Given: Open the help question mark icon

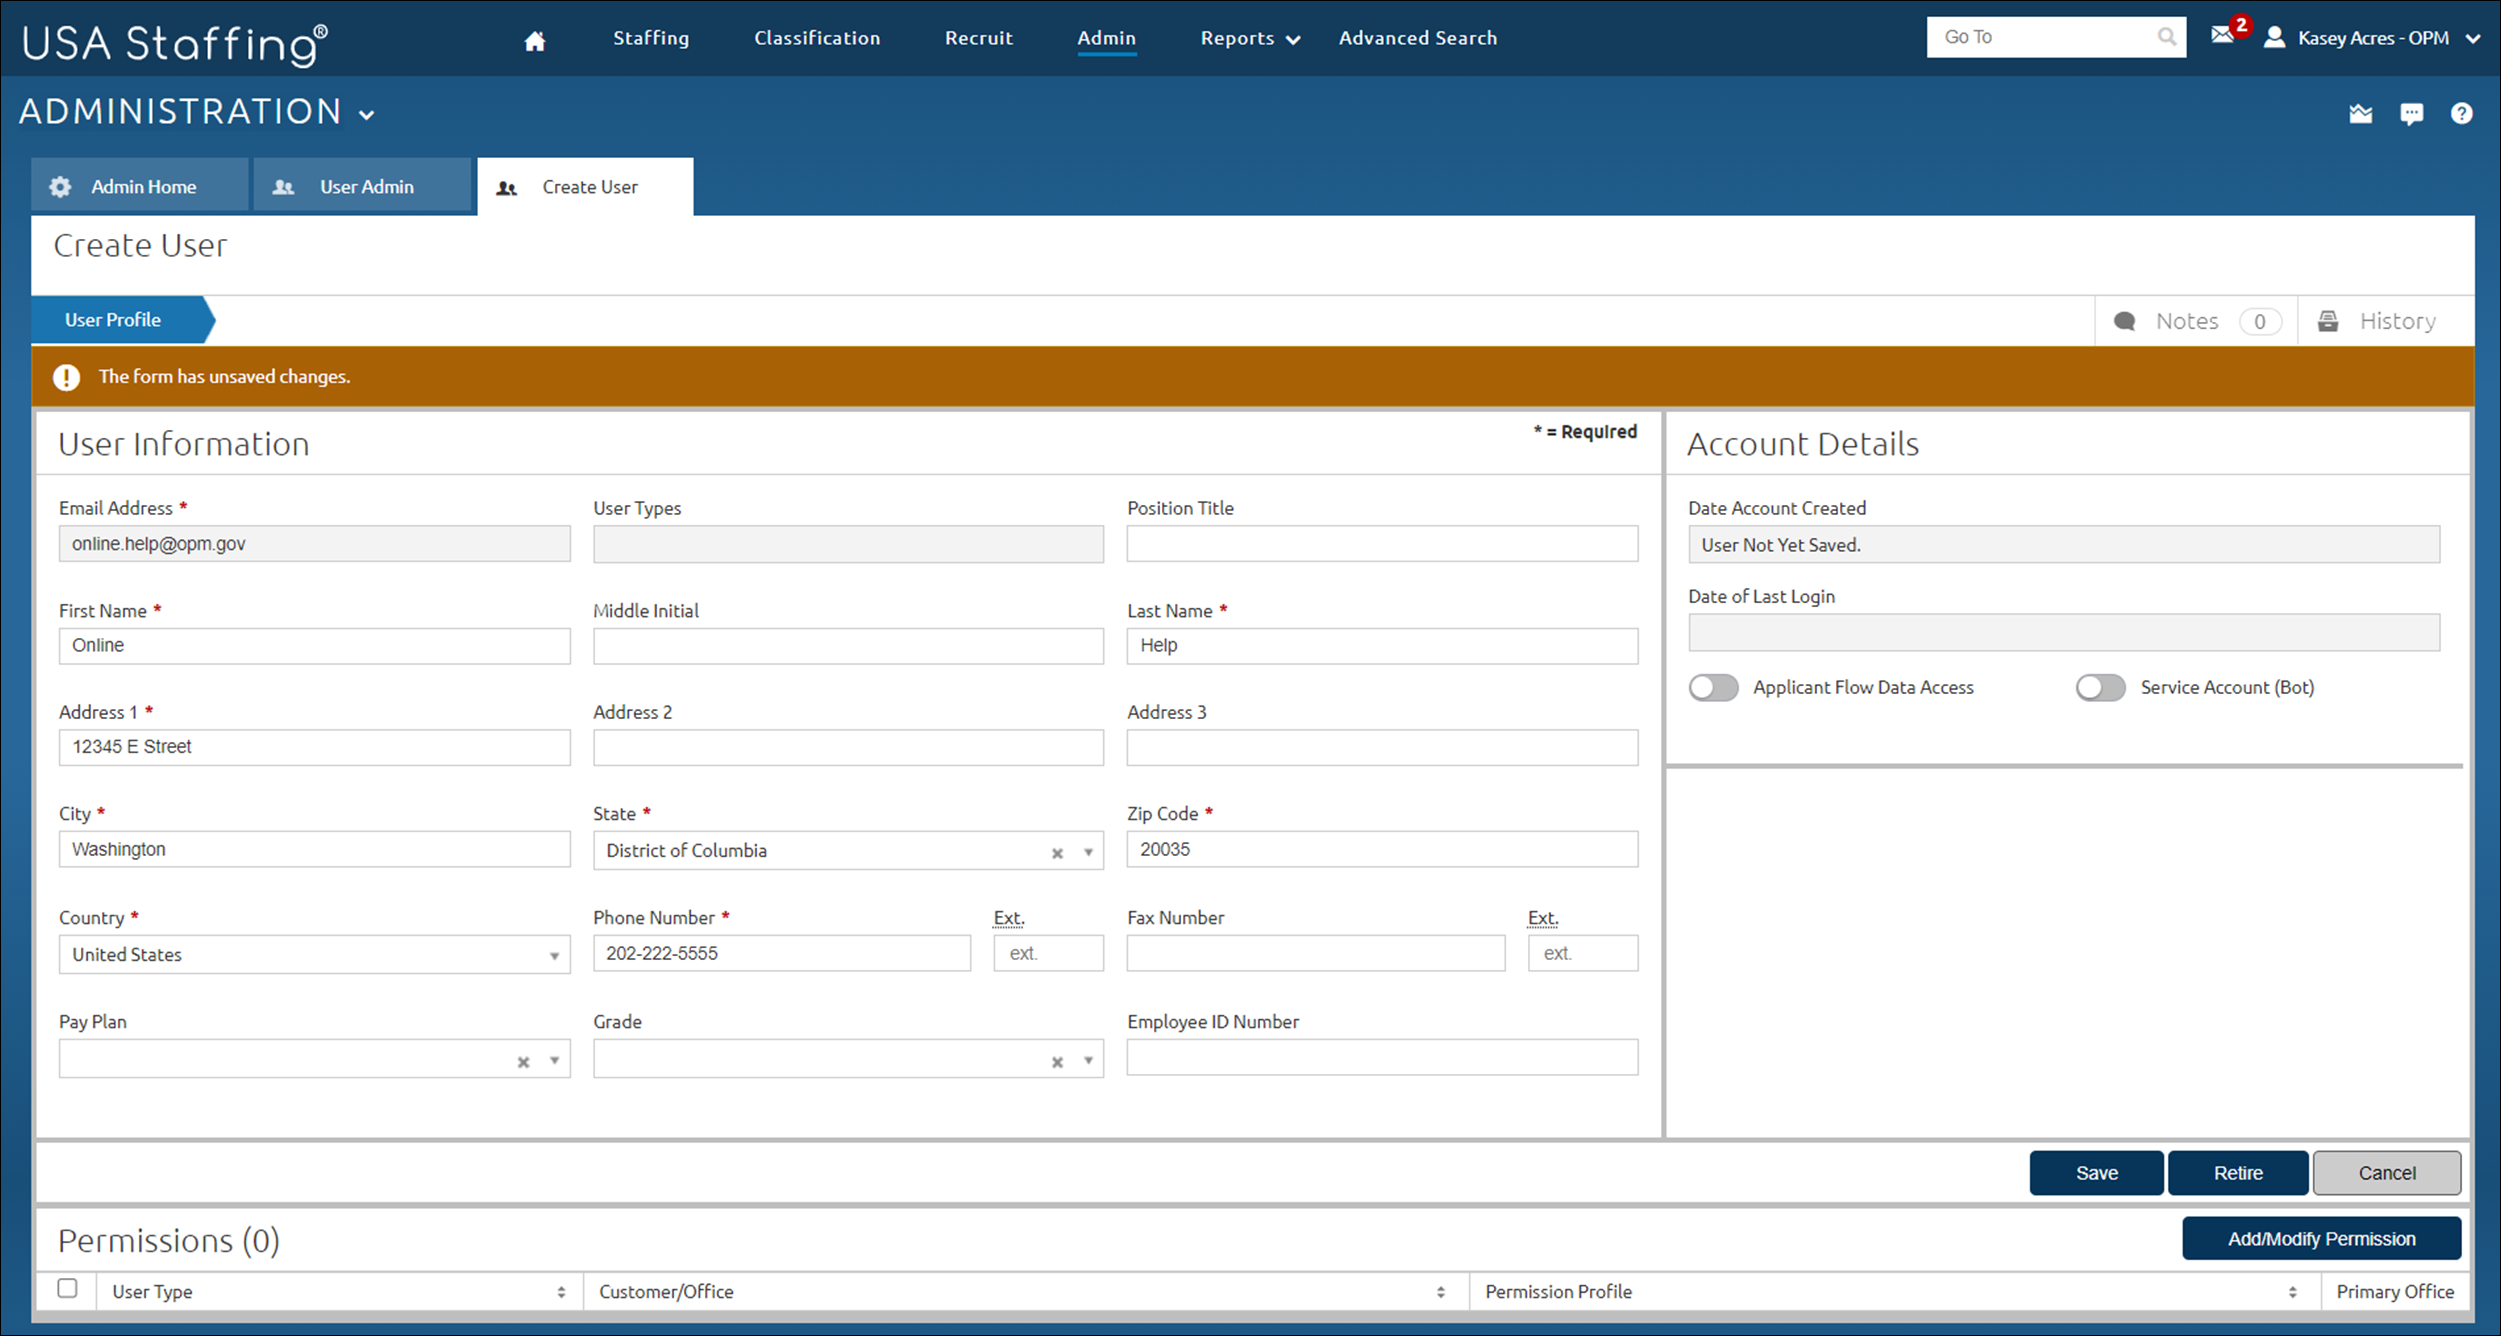Looking at the screenshot, I should 2462,113.
